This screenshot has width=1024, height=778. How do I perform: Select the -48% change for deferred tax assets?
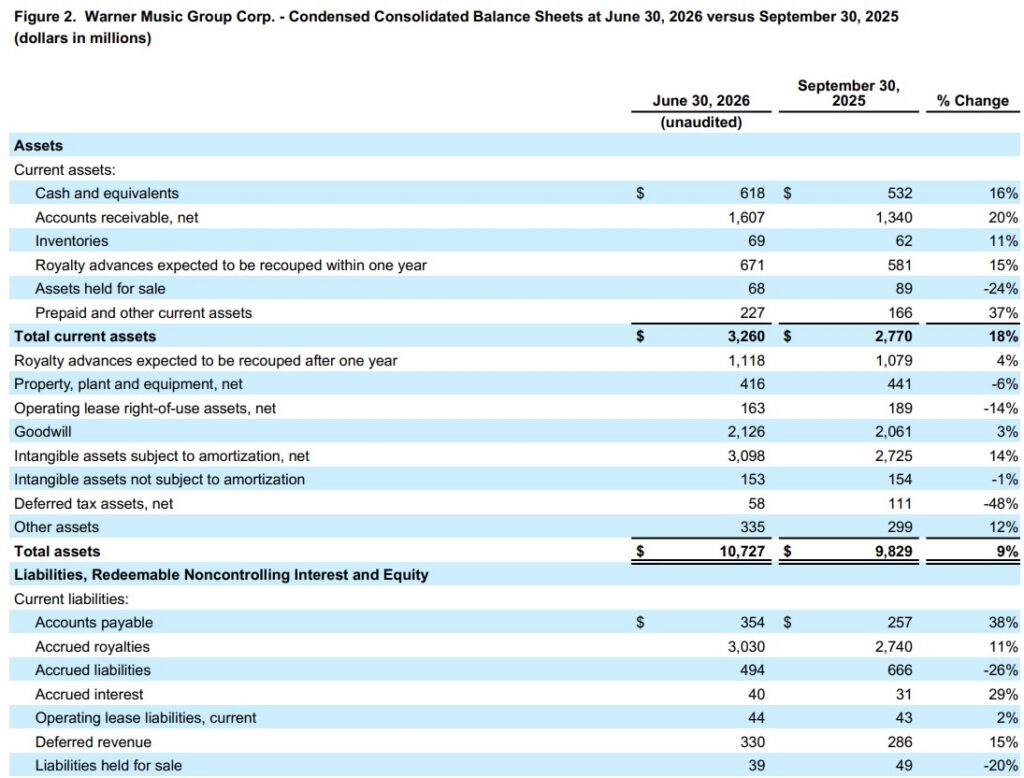pyautogui.click(x=1000, y=504)
